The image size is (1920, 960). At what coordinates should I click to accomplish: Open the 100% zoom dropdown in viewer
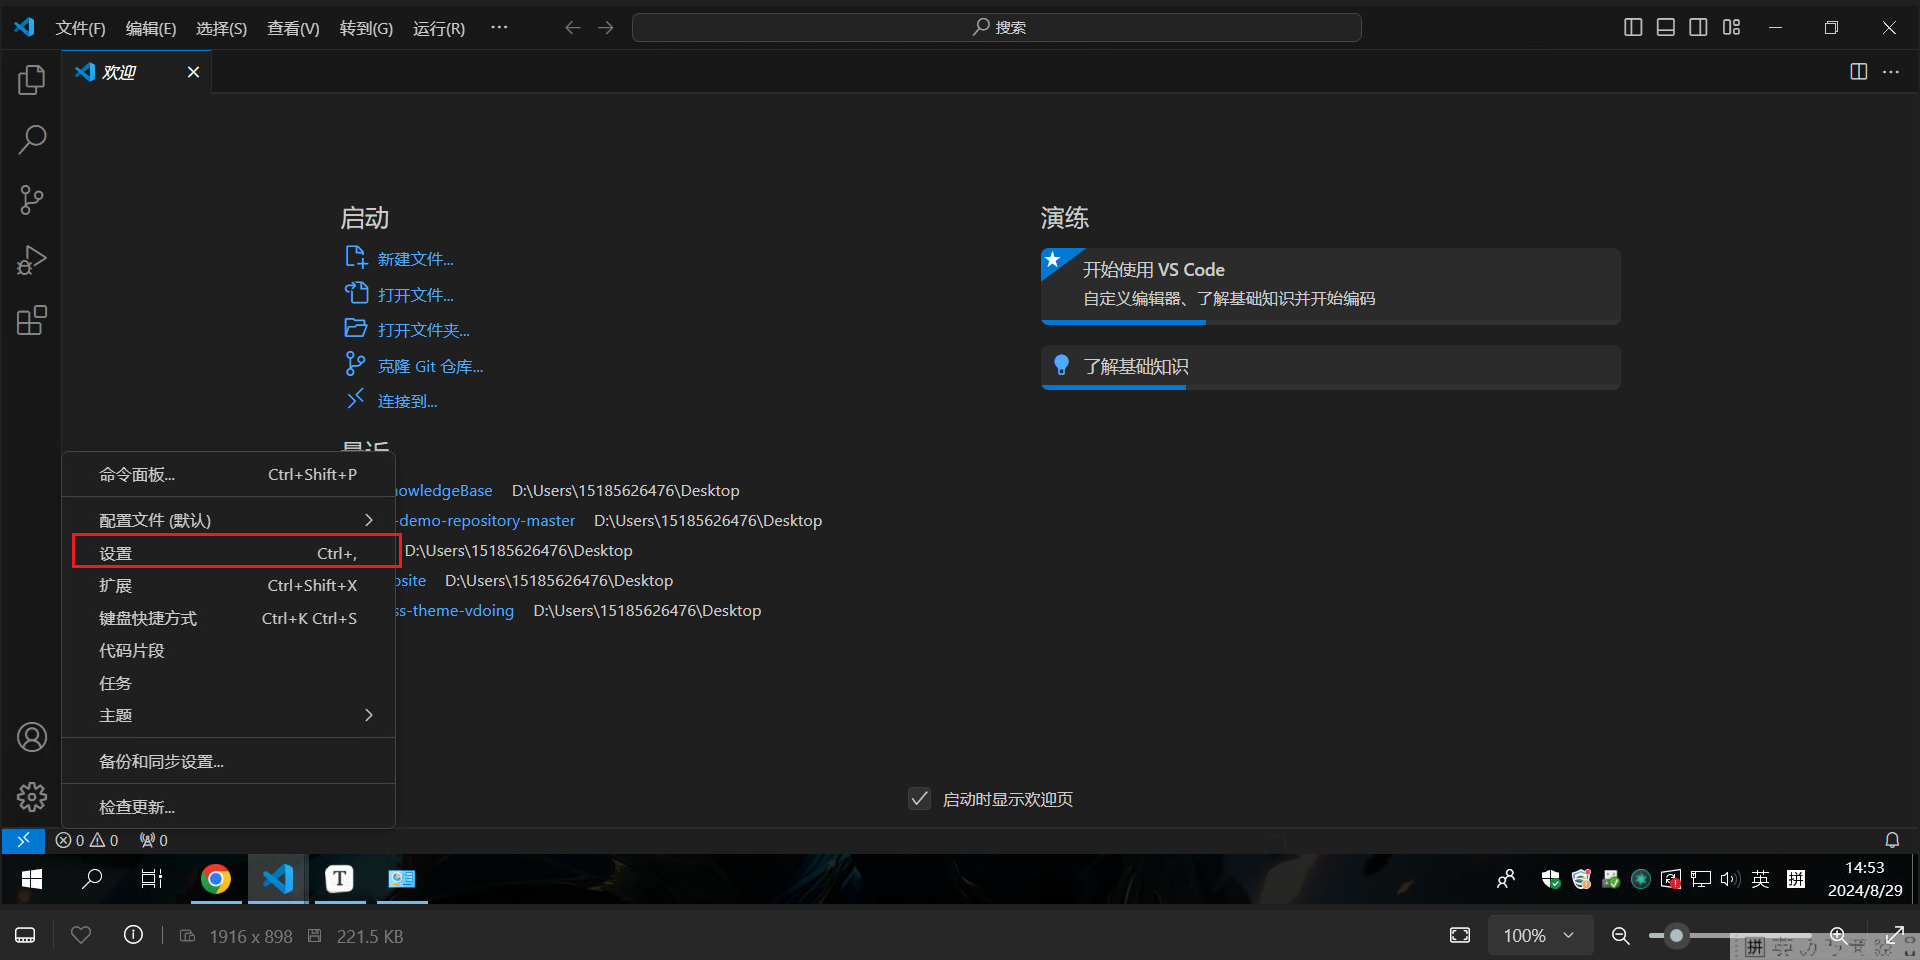click(x=1539, y=936)
